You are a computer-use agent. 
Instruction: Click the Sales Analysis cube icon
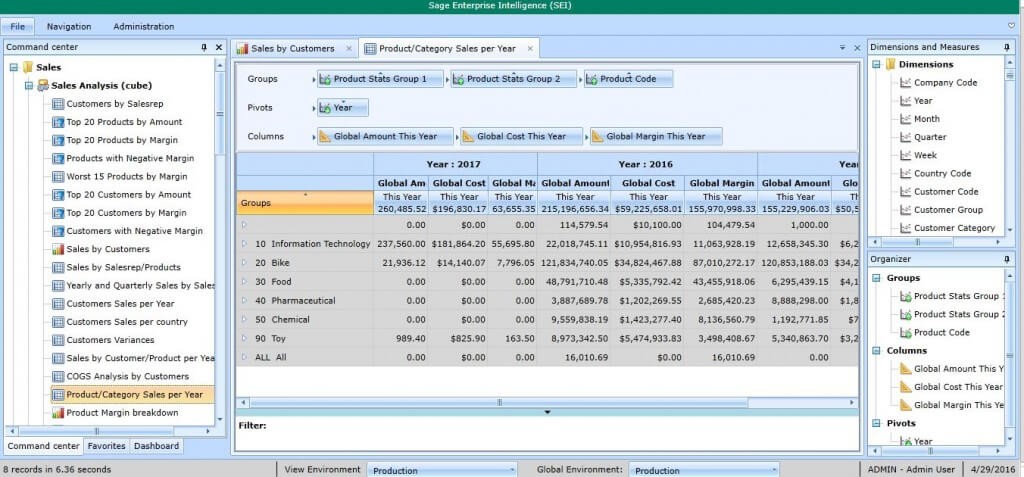click(x=43, y=86)
